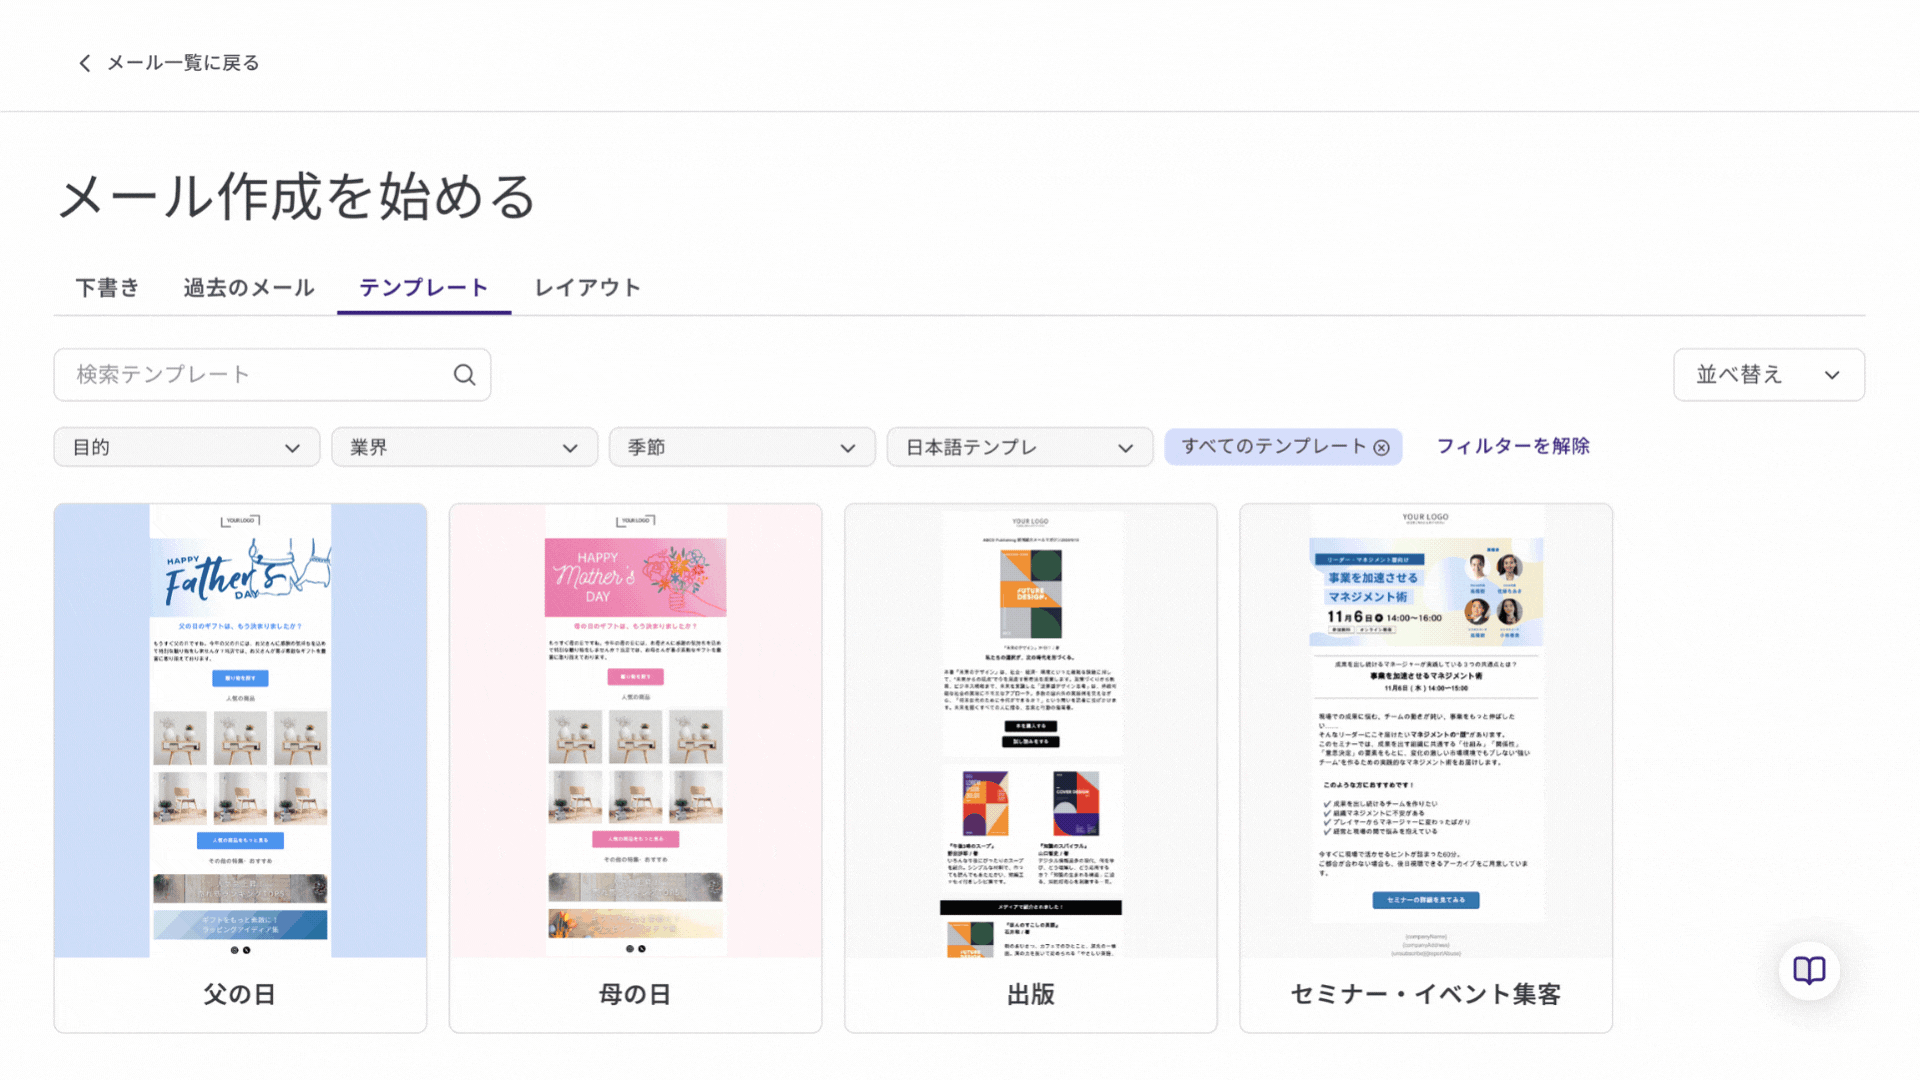Select the レイアウト tab
The width and height of the screenshot is (1920, 1080).
[x=587, y=288]
